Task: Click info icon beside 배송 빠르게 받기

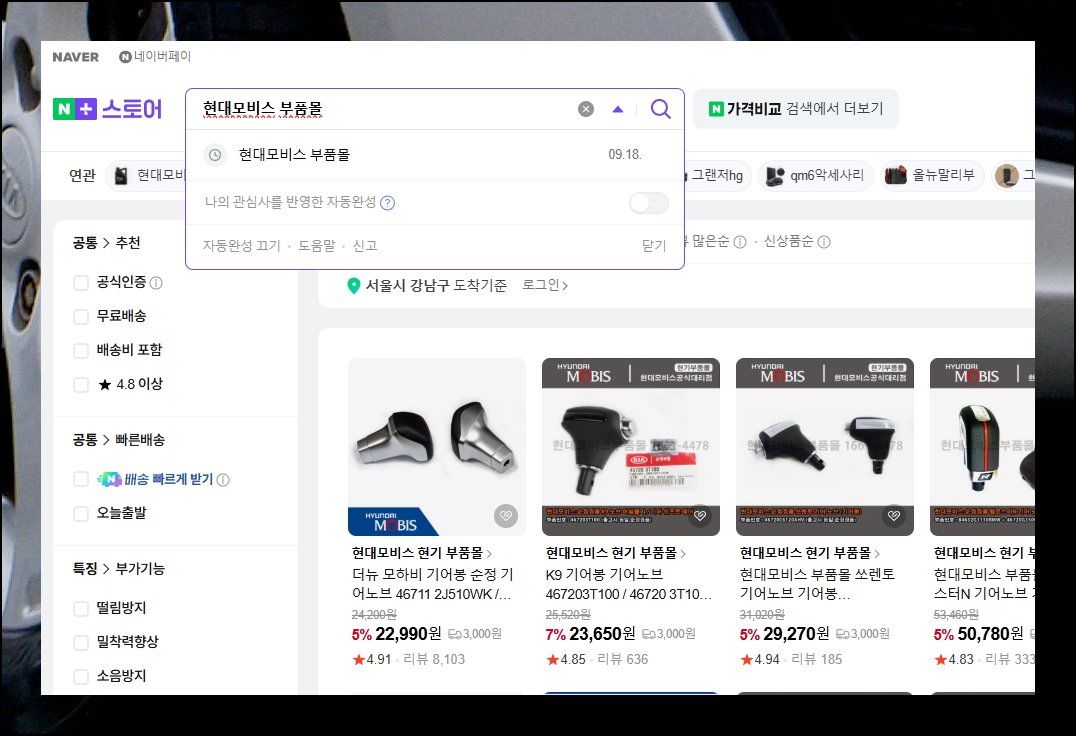Action: point(223,480)
